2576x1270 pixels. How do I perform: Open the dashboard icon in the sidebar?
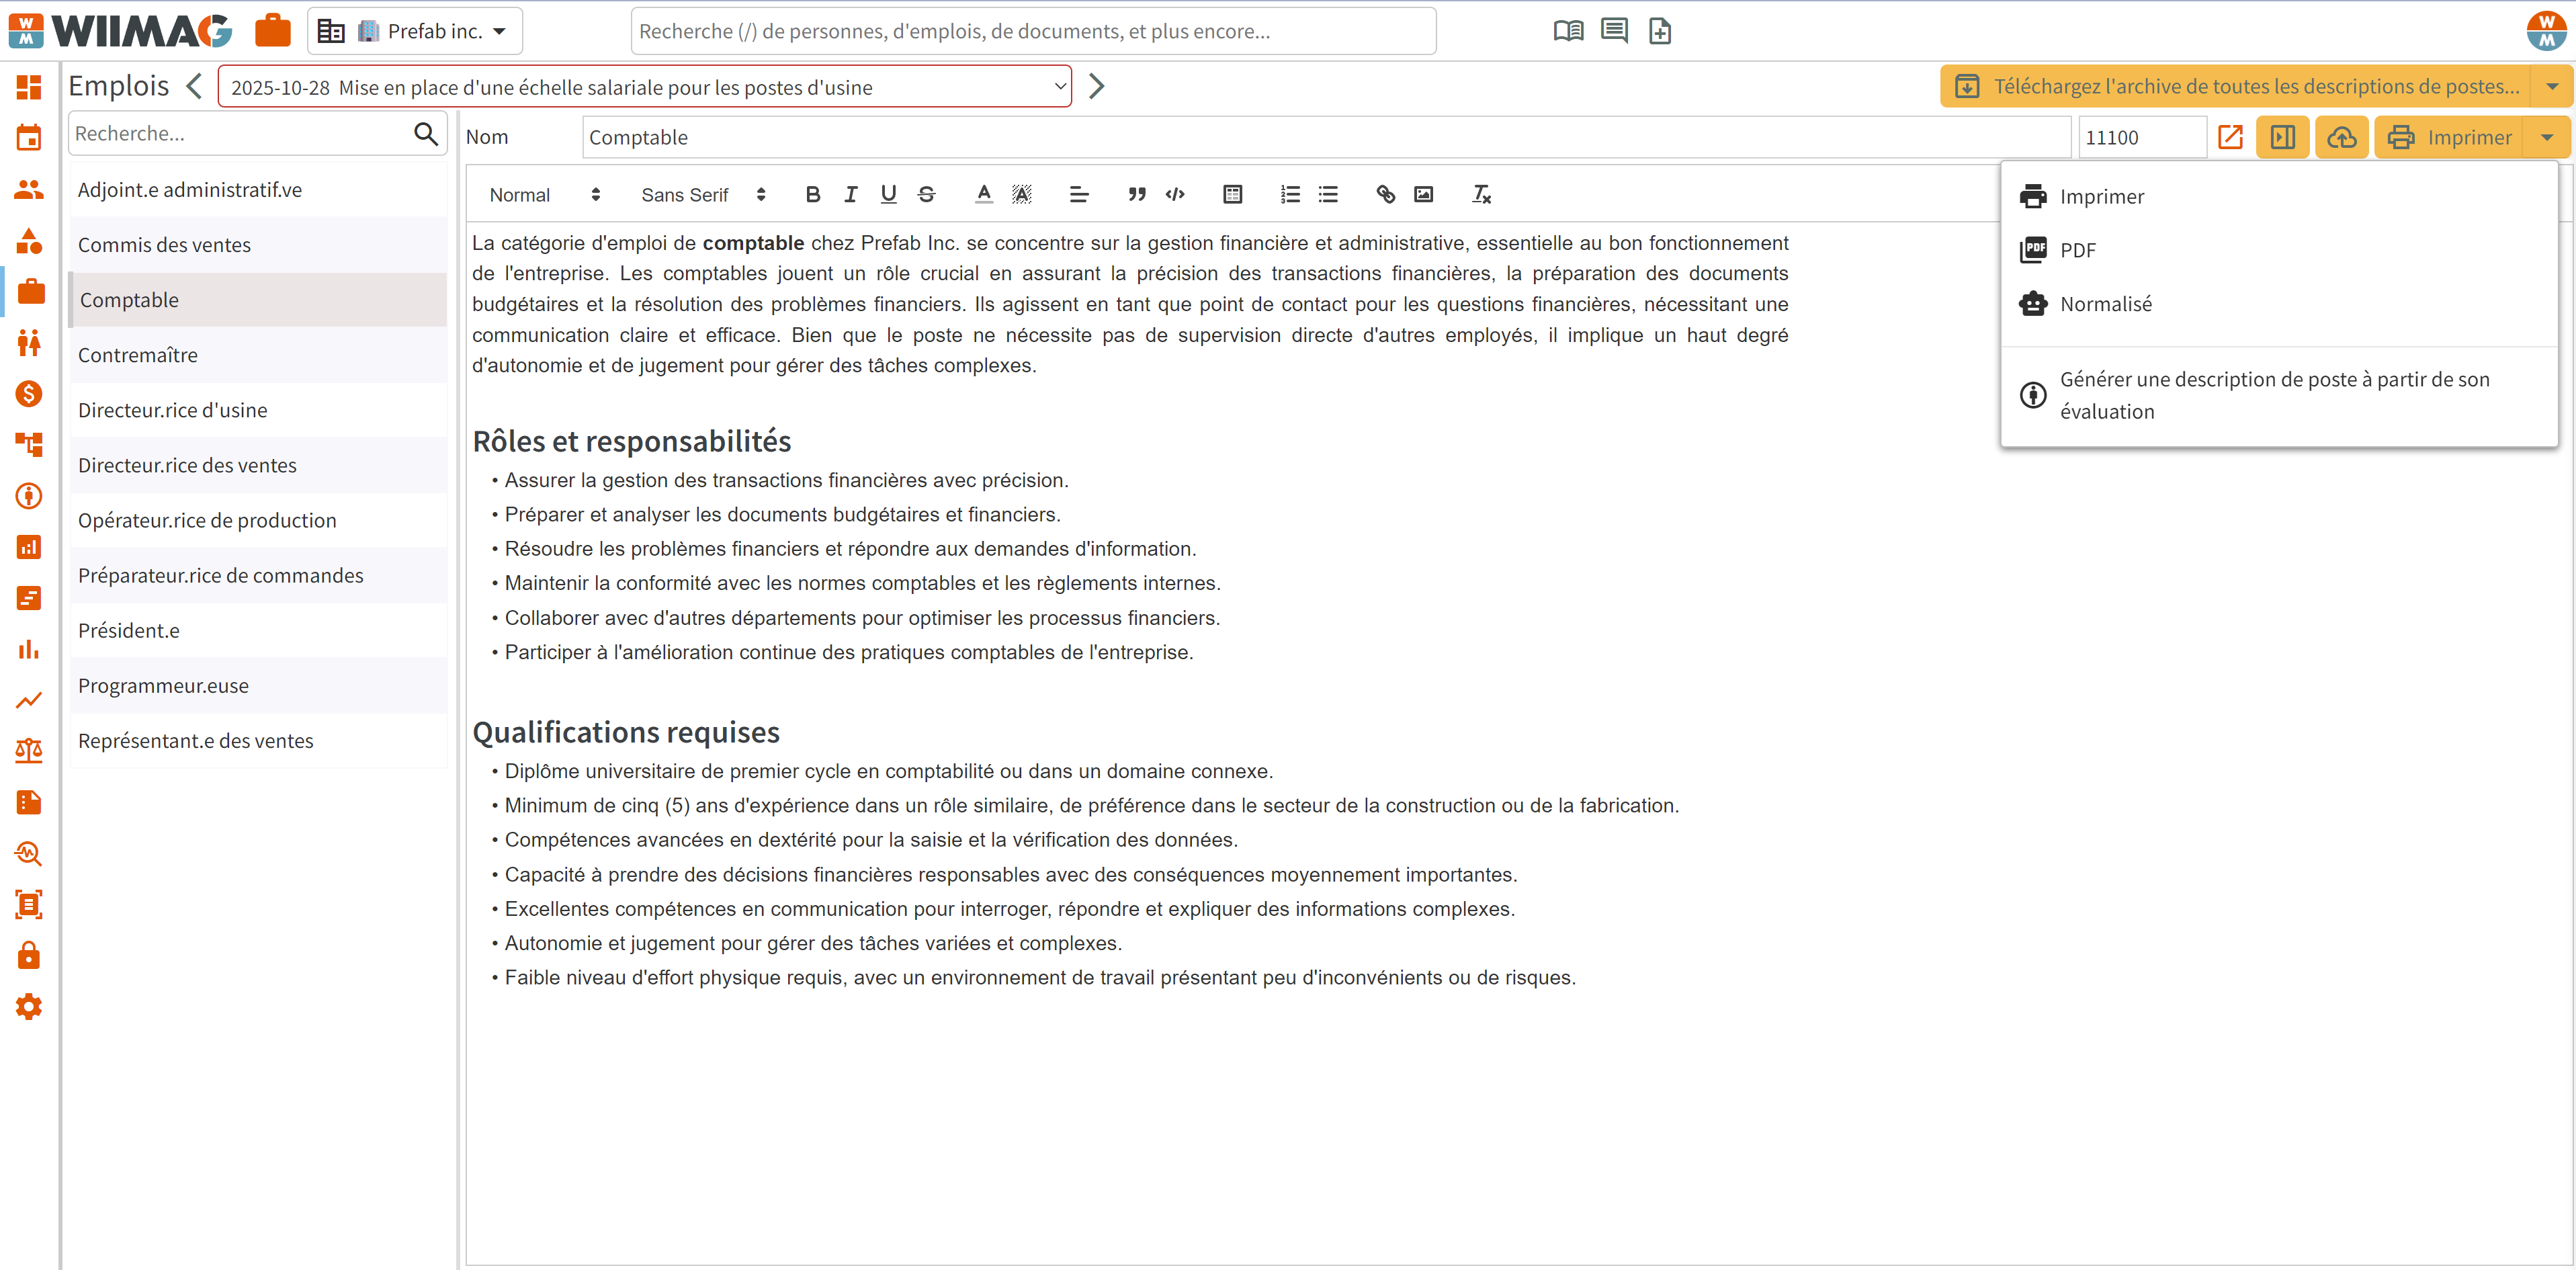(x=29, y=87)
